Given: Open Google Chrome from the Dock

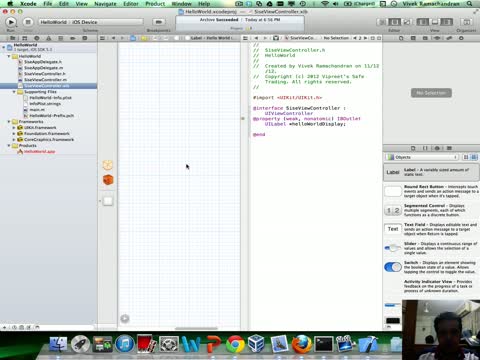Looking at the screenshot, I should point(235,344).
